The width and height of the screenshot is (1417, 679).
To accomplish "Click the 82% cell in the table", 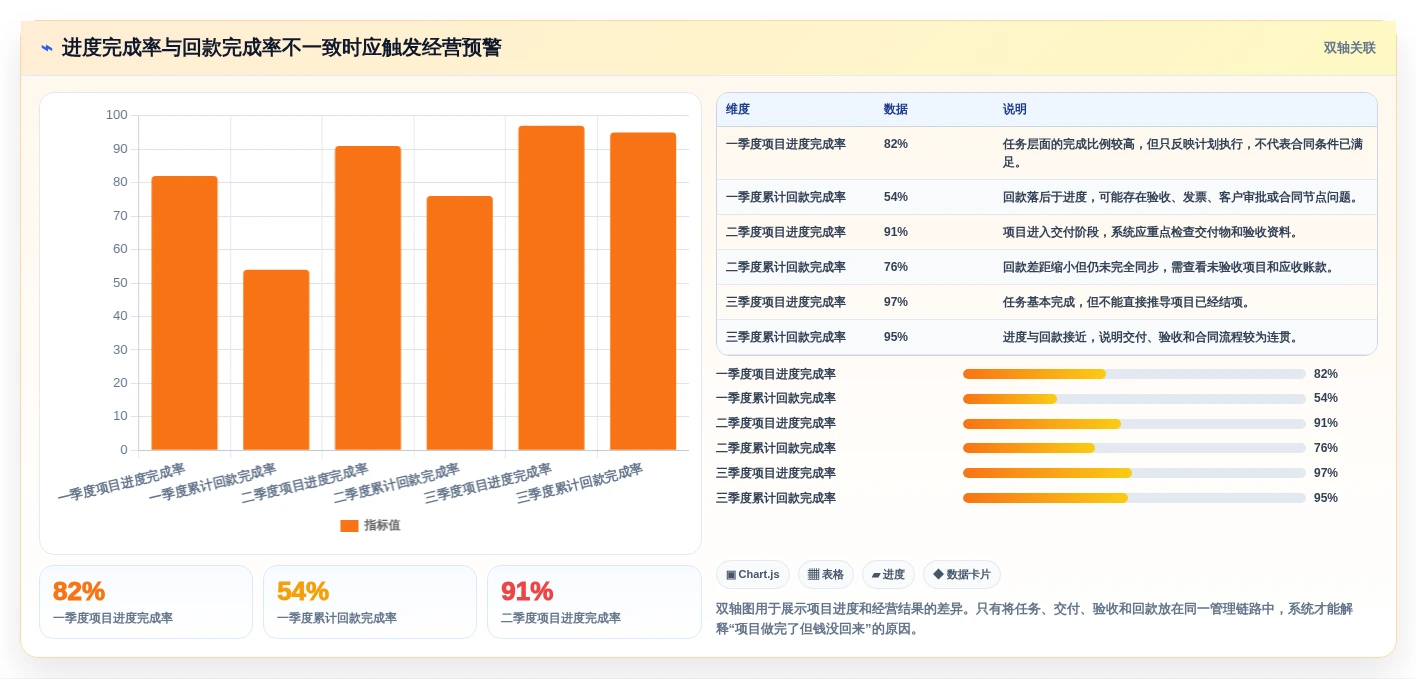I will (x=896, y=144).
